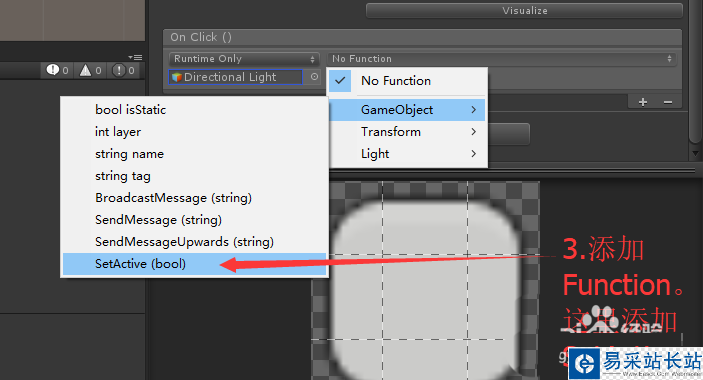Select the checked No Function menu entry
Viewport: 703px width, 380px height.
pyautogui.click(x=408, y=81)
